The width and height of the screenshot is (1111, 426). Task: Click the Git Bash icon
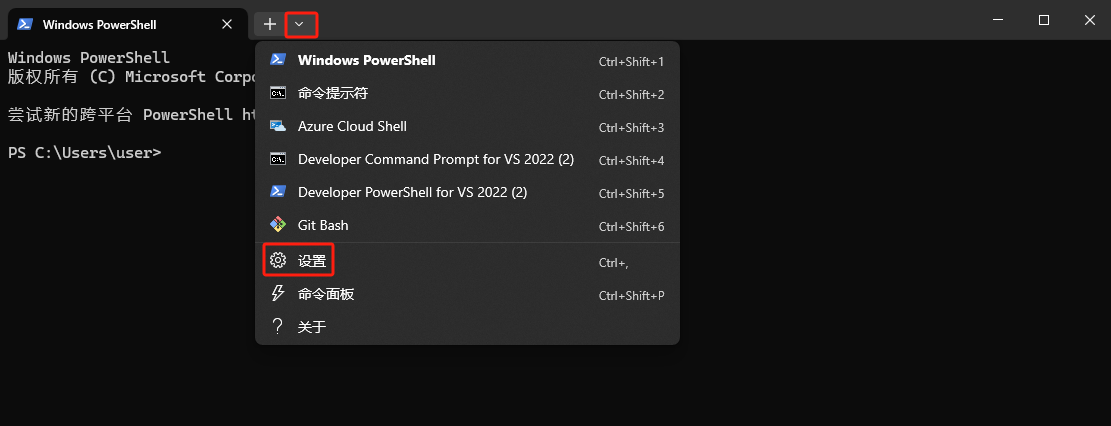278,225
